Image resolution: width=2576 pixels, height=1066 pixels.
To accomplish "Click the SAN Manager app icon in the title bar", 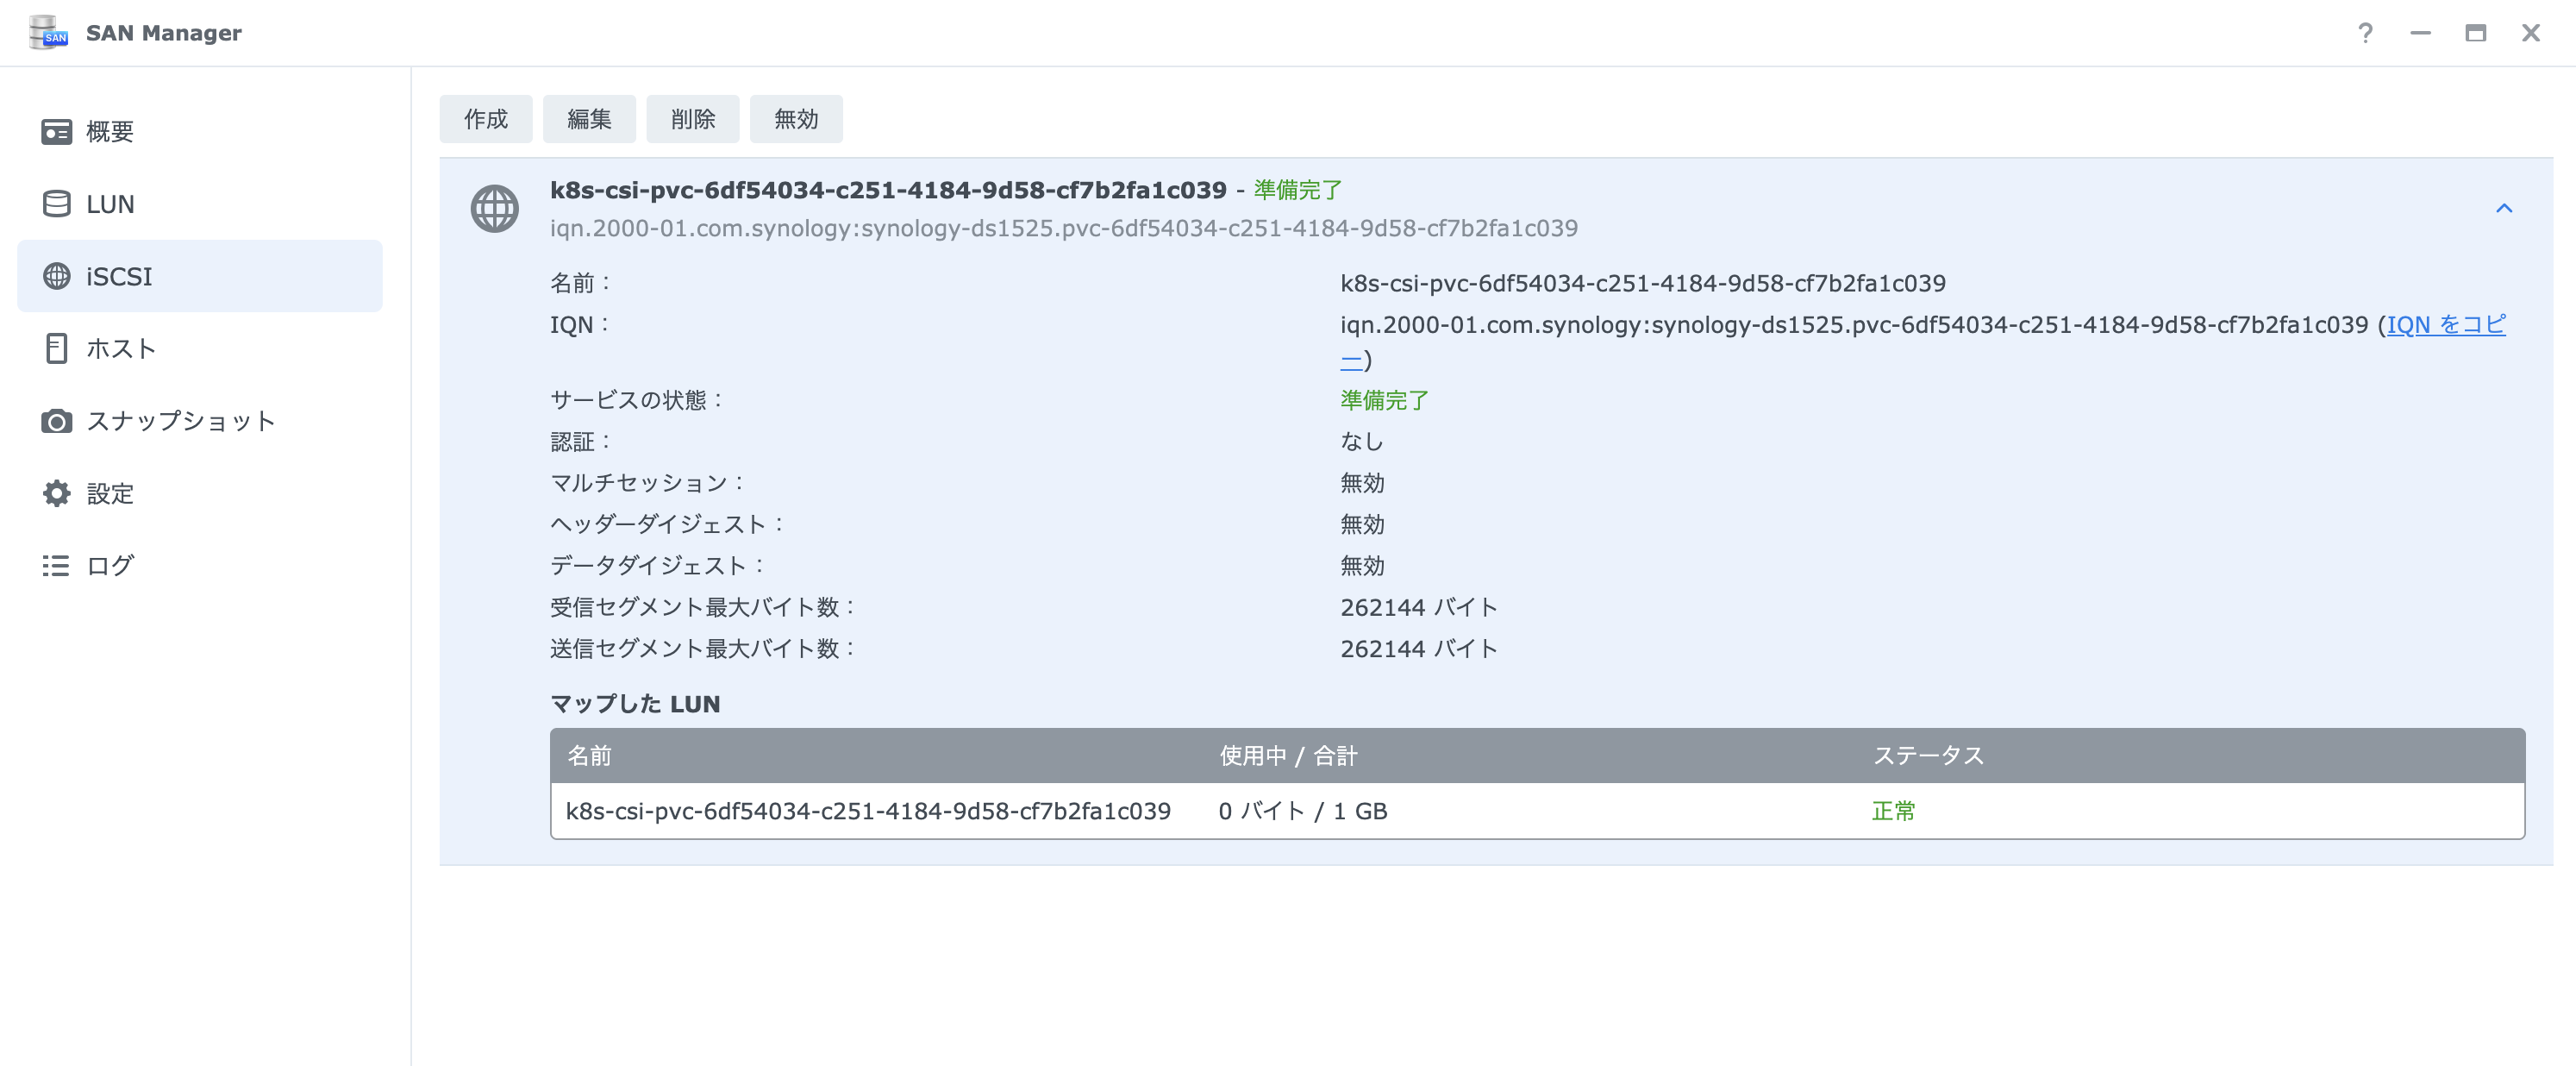I will (x=48, y=33).
